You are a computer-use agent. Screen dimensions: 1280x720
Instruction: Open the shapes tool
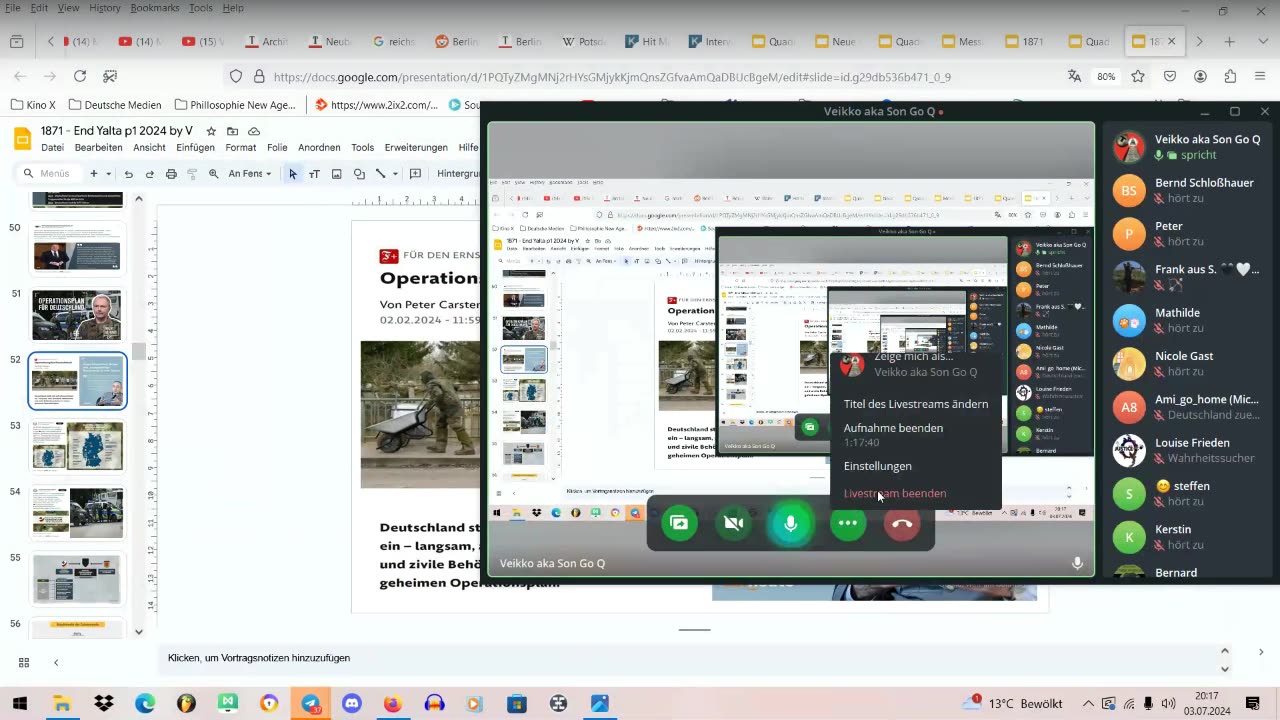point(359,174)
